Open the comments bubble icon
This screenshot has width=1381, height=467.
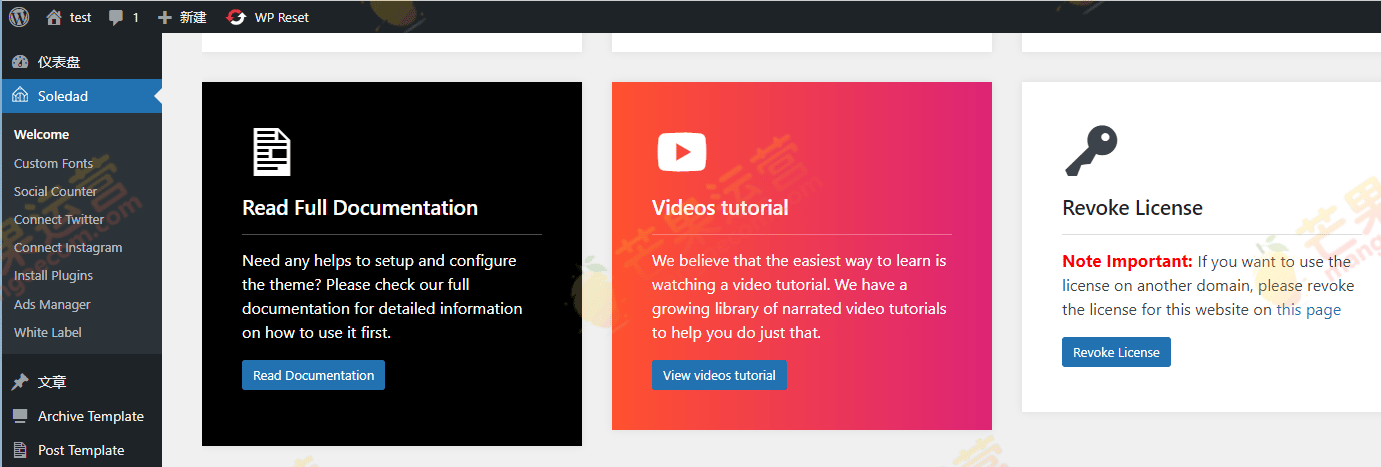[117, 17]
